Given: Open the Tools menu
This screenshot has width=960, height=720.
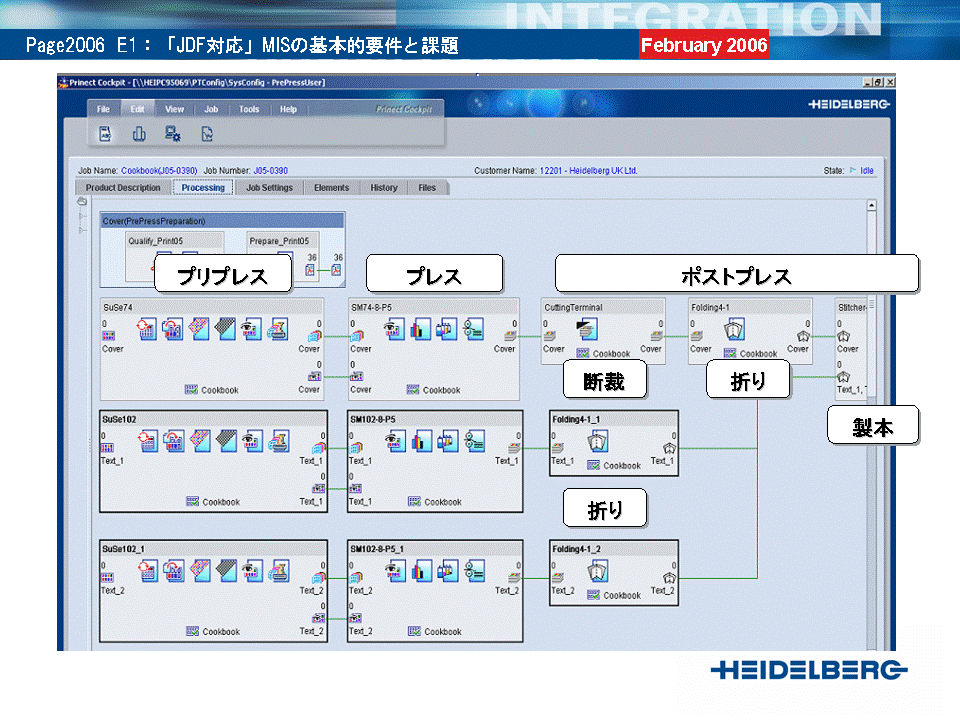Looking at the screenshot, I should pyautogui.click(x=249, y=109).
